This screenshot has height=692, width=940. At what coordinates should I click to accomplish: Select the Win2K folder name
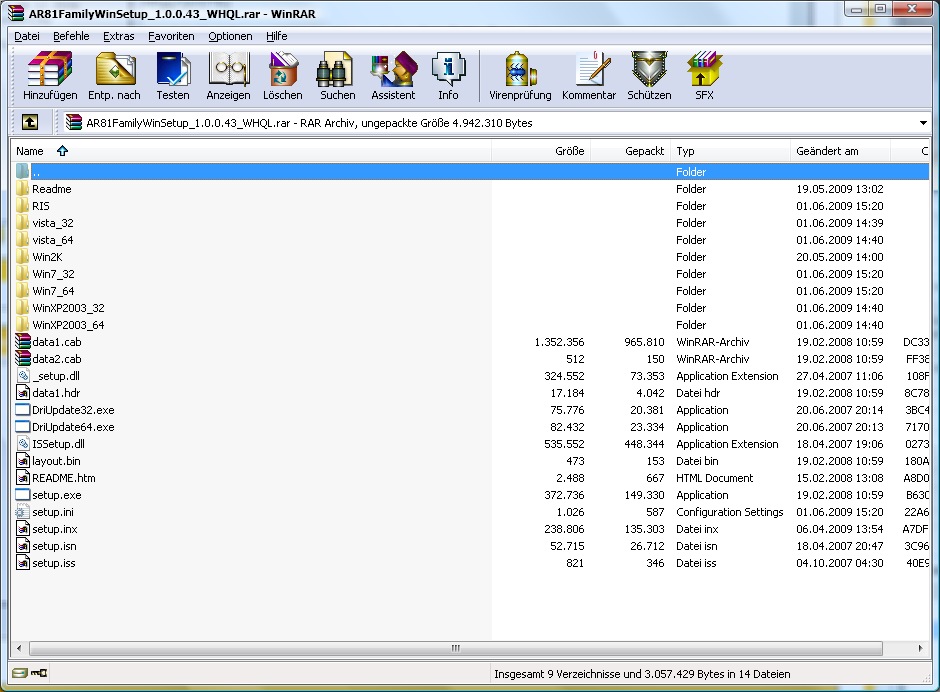(x=47, y=257)
